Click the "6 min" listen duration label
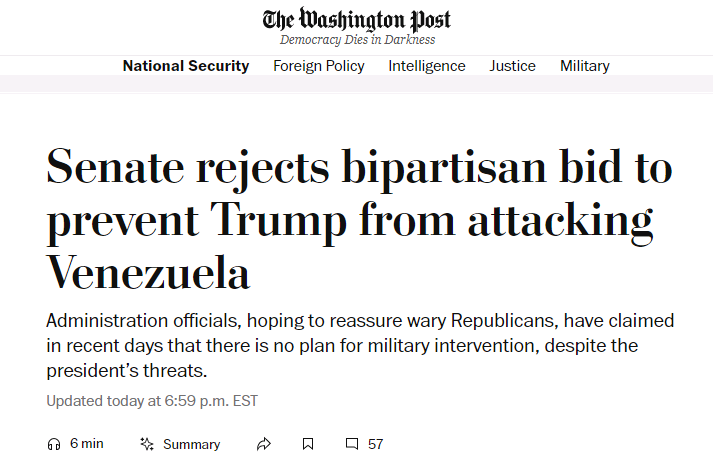Viewport: 713px width, 467px height. pos(86,444)
